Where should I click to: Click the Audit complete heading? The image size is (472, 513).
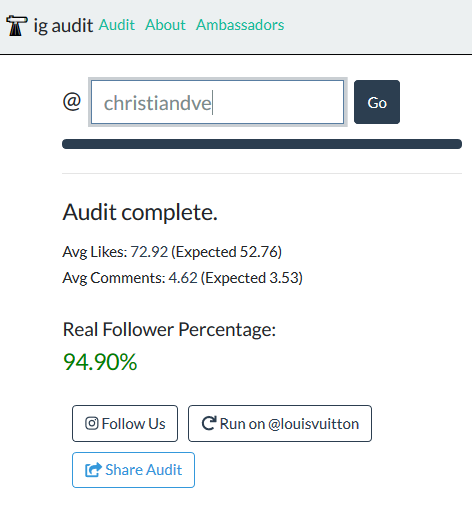140,212
